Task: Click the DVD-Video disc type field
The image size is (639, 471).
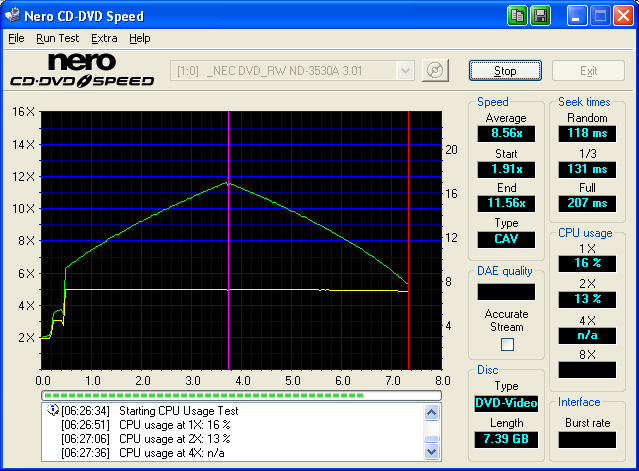Action: pos(505,403)
